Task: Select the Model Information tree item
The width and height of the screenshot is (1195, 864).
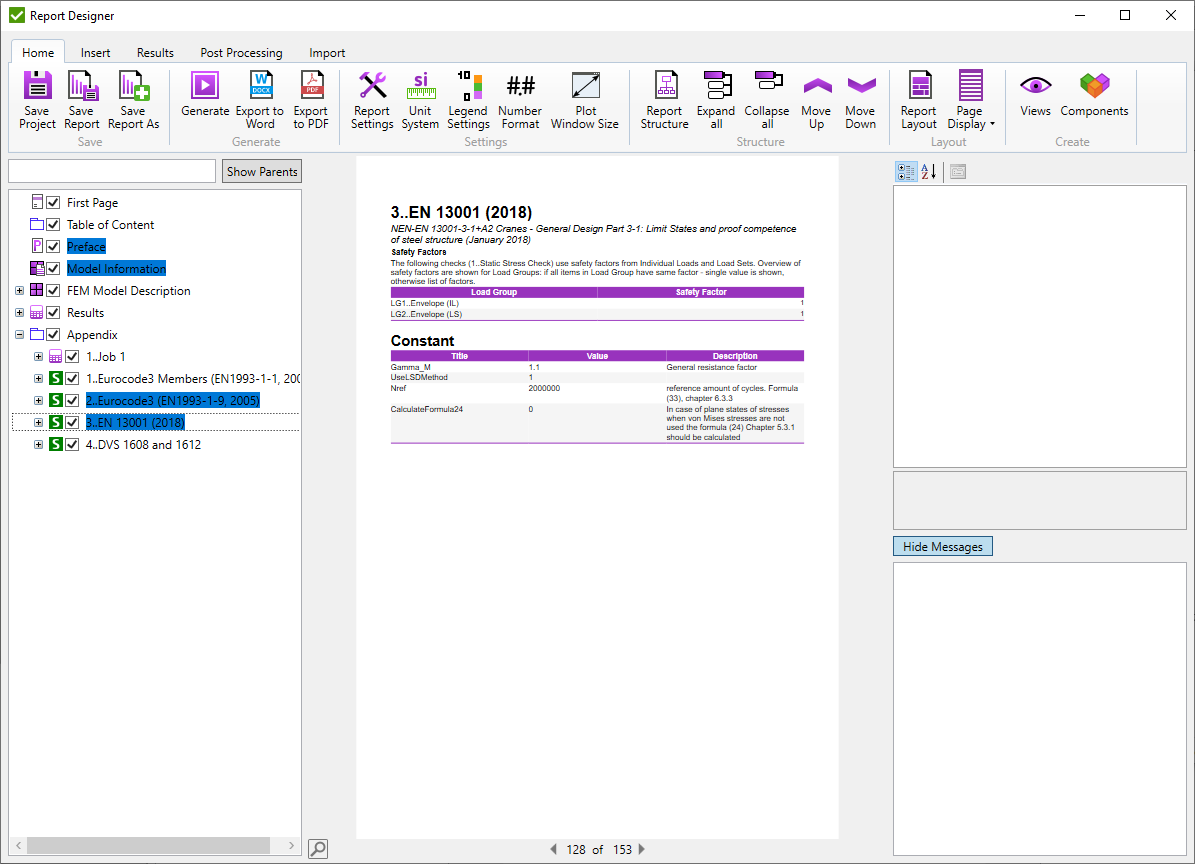Action: pos(116,269)
